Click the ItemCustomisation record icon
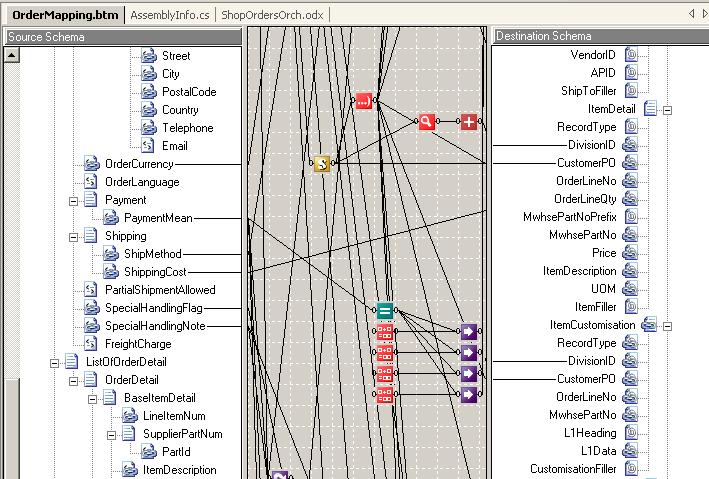The image size is (709, 479). (x=649, y=324)
